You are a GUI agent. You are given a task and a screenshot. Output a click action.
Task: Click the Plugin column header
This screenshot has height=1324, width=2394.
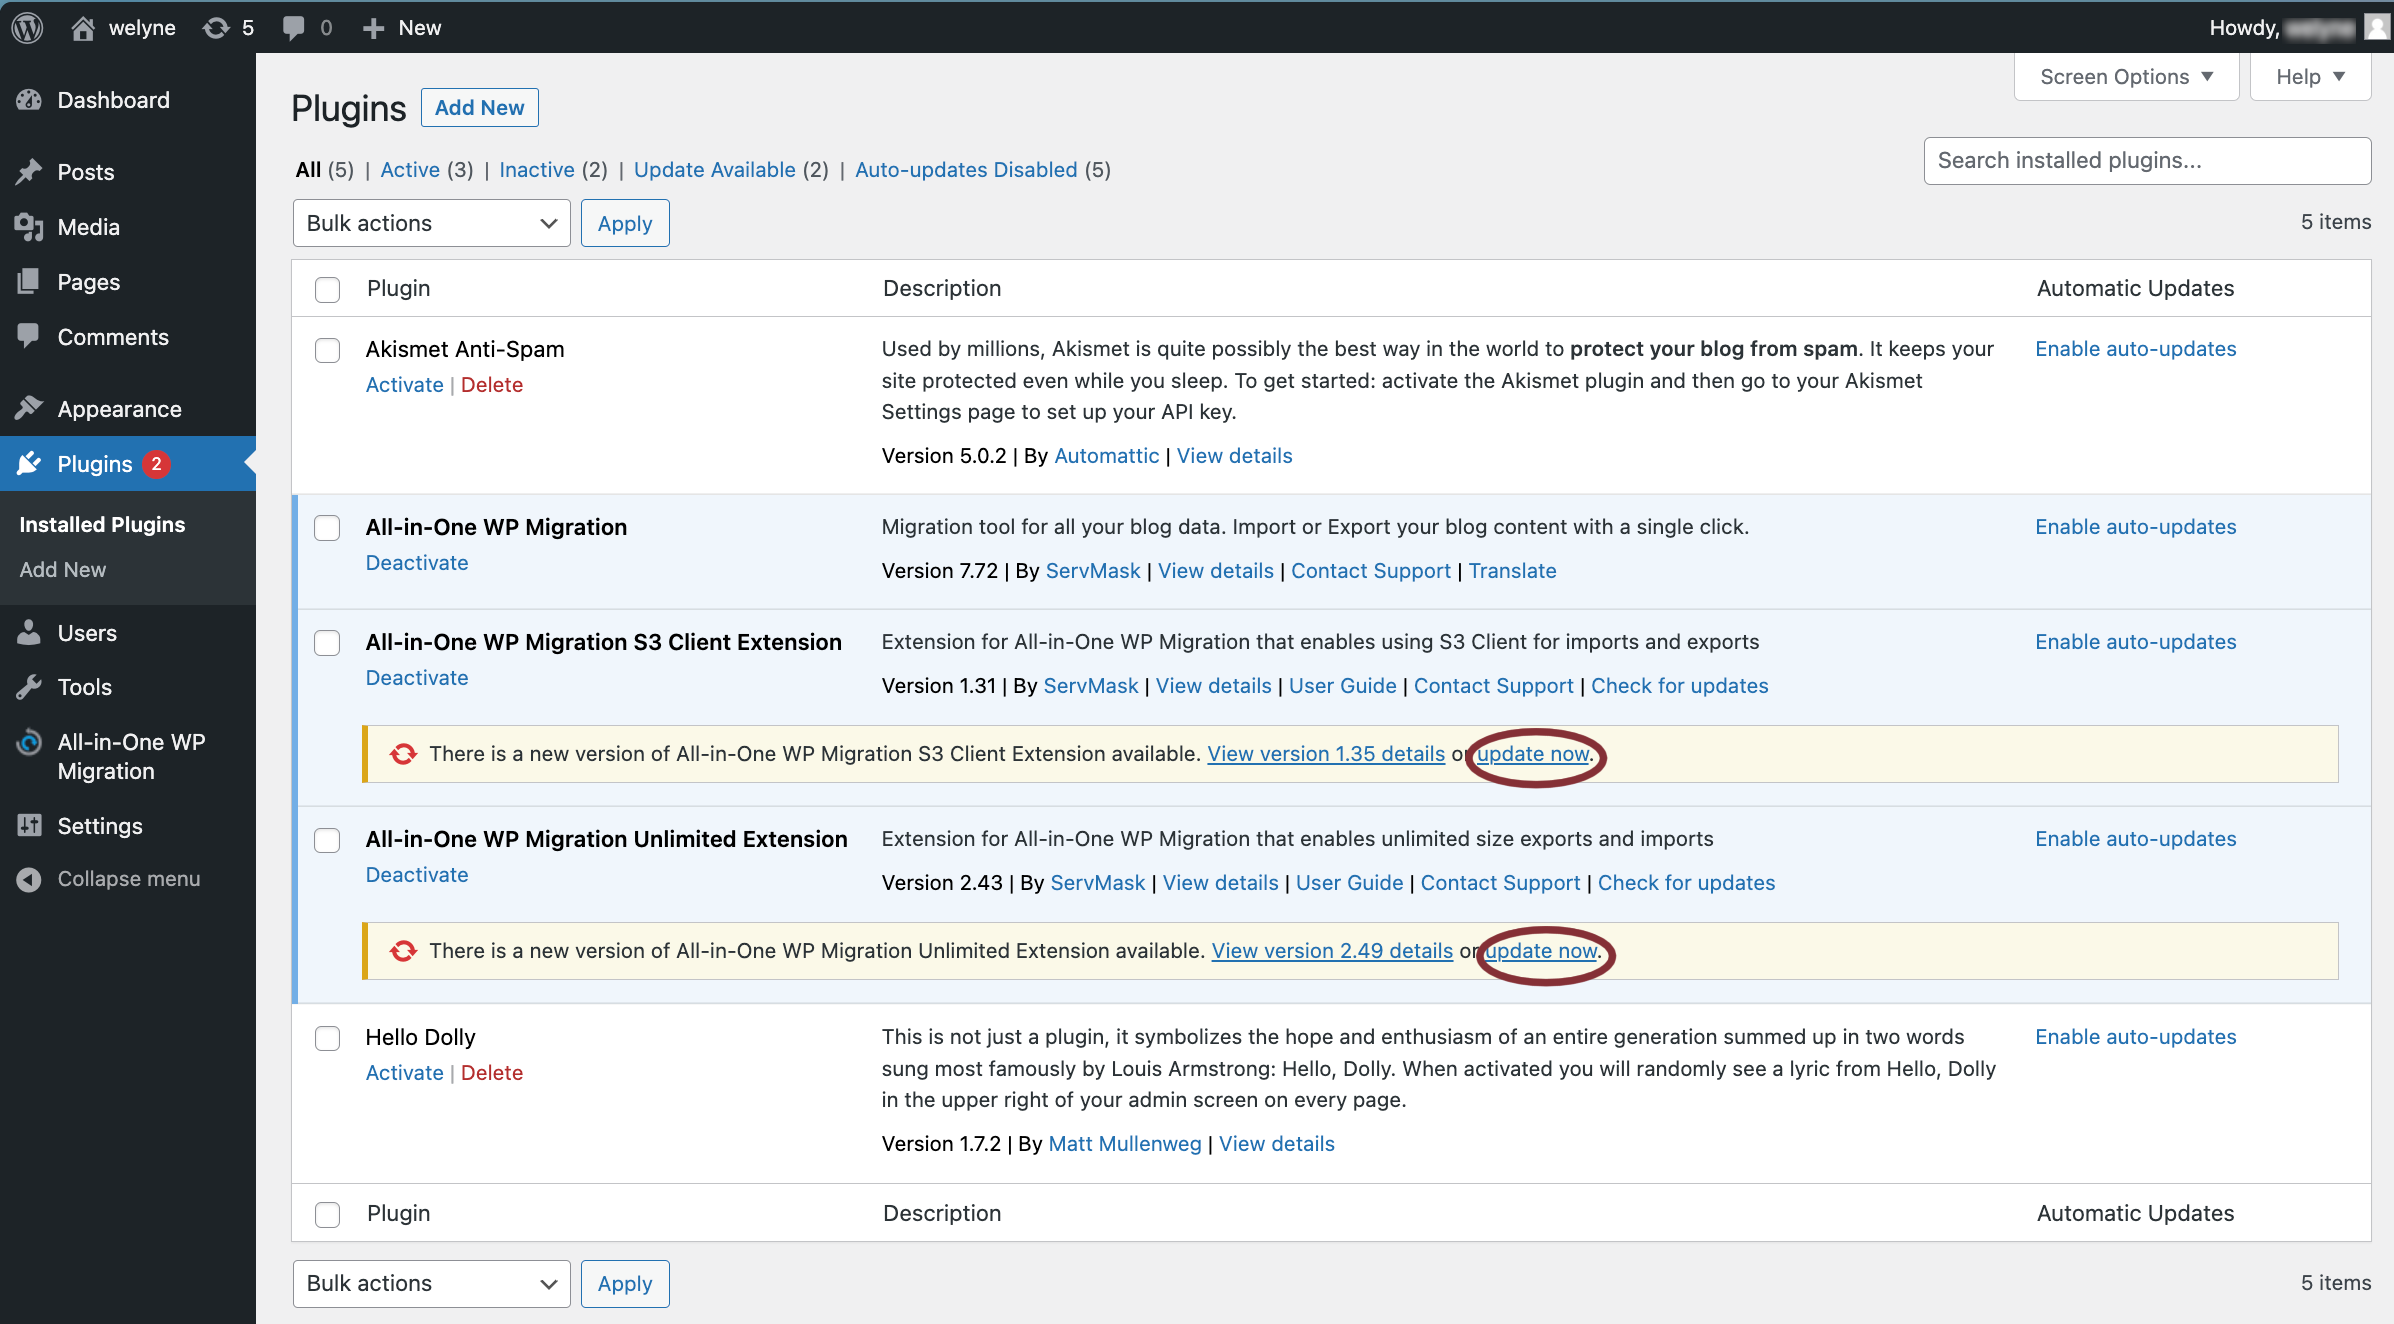(398, 288)
